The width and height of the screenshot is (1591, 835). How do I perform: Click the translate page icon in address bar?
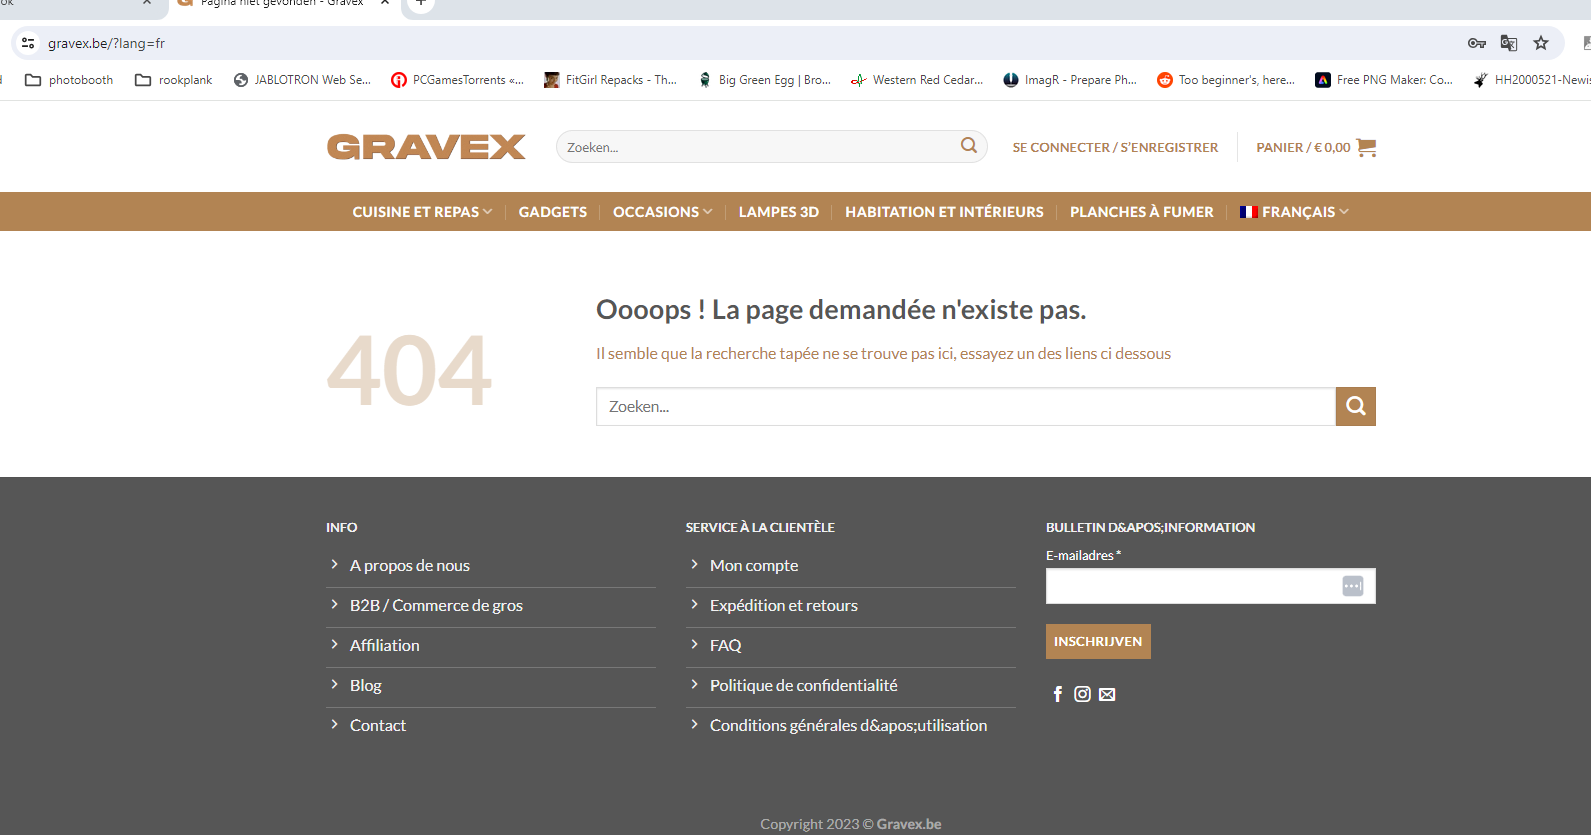1509,43
